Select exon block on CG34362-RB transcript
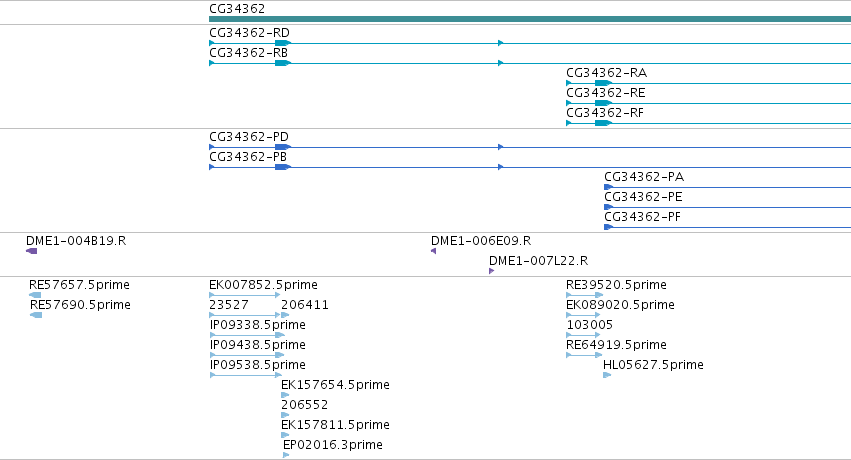This screenshot has width=851, height=460. [x=283, y=63]
